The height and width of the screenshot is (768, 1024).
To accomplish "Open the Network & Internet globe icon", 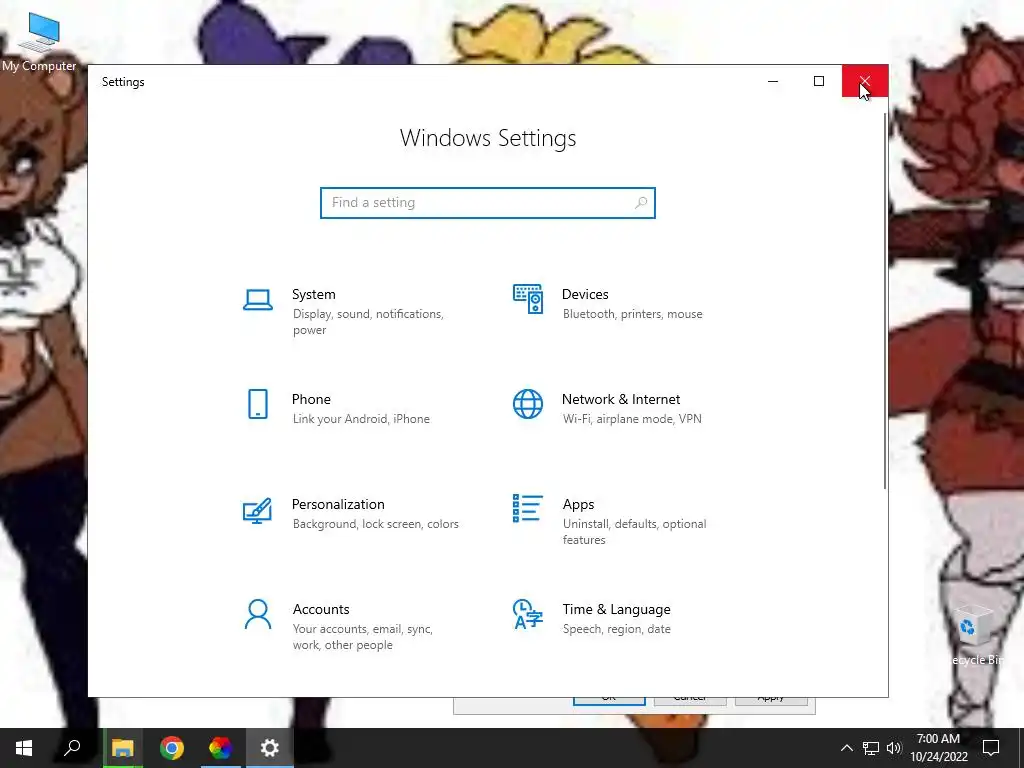I will 528,404.
